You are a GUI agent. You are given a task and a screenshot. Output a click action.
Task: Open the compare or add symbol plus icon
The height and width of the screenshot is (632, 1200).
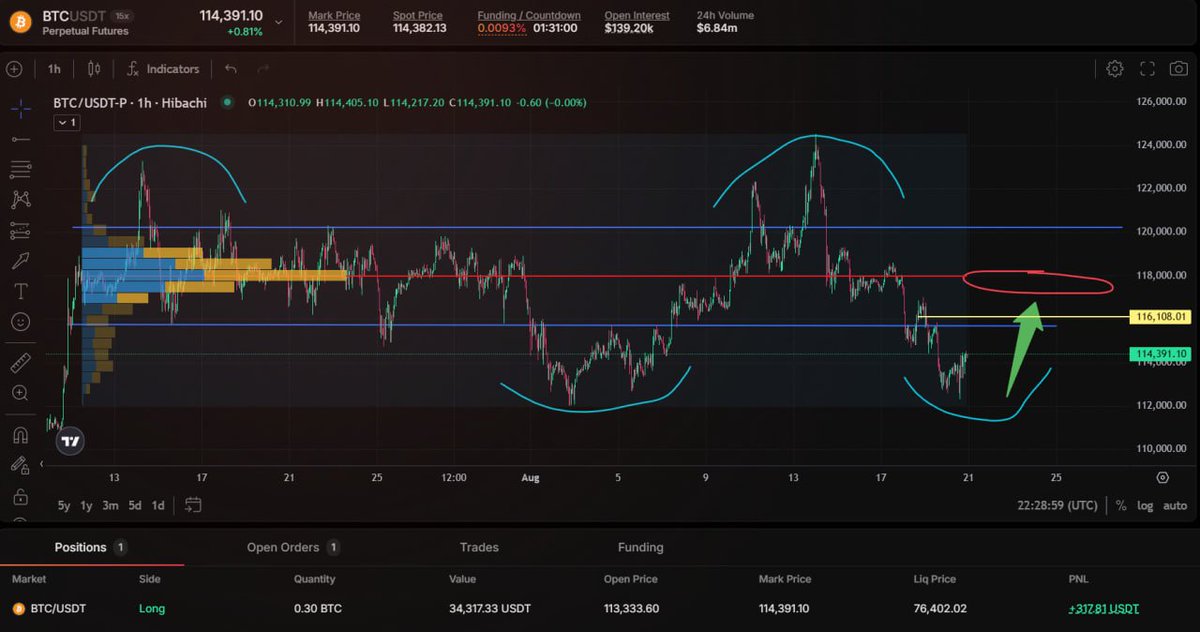coord(14,69)
